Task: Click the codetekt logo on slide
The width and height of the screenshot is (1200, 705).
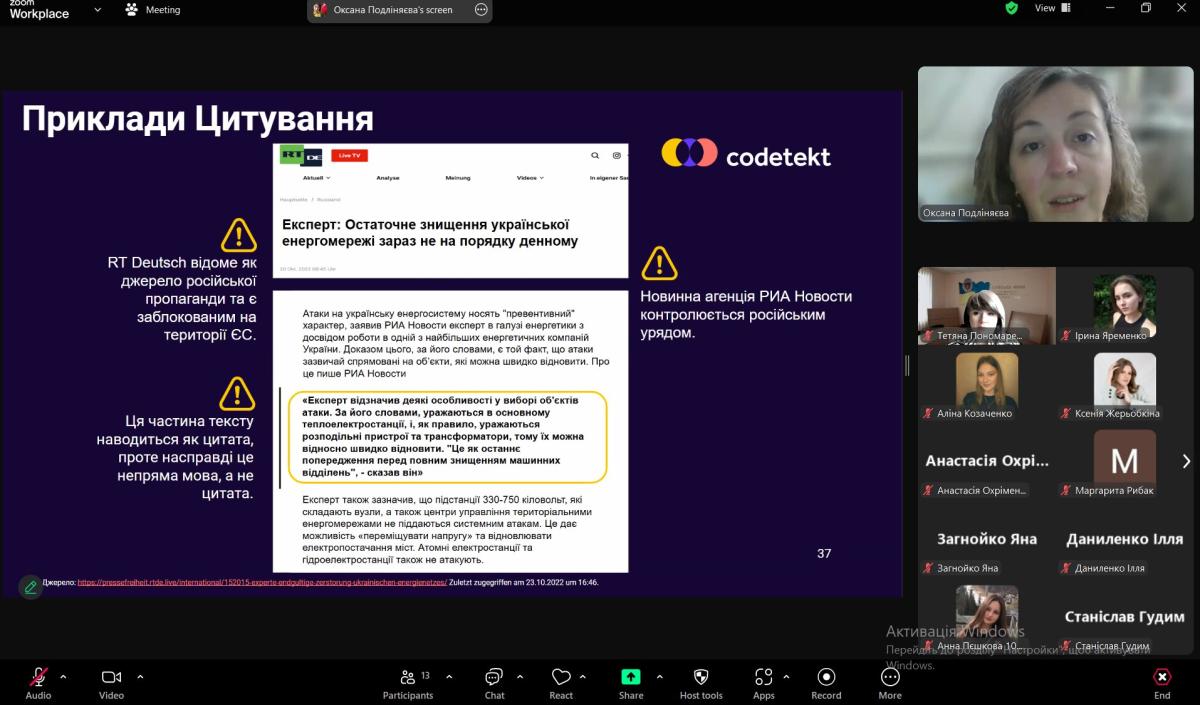Action: click(746, 155)
